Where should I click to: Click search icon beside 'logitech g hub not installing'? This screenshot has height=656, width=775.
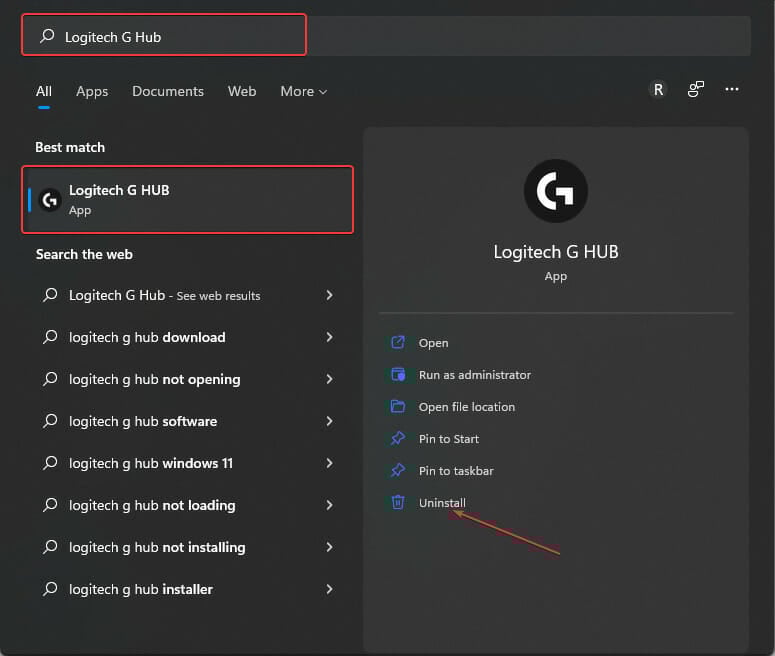(x=50, y=547)
